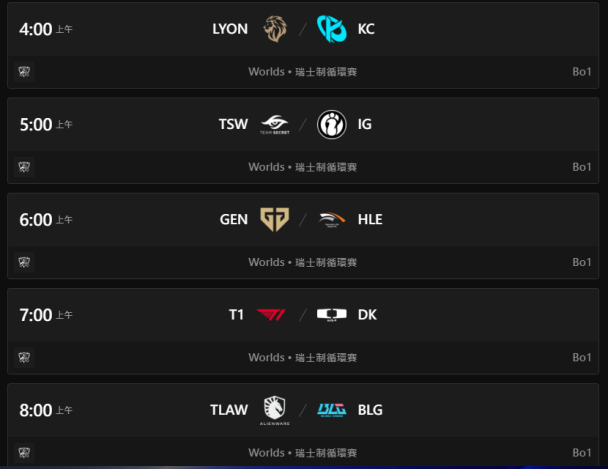This screenshot has height=469, width=608.
Task: Click the orange HLE team logo
Action: tap(332, 219)
